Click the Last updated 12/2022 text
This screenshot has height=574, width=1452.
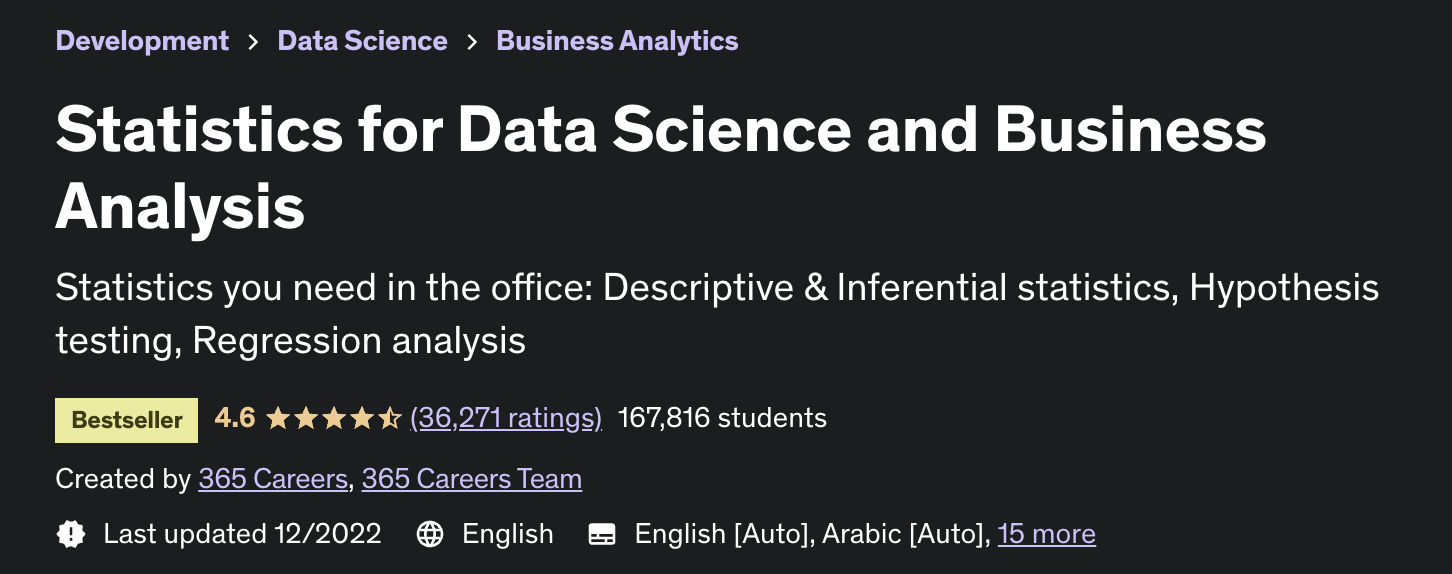coord(242,534)
